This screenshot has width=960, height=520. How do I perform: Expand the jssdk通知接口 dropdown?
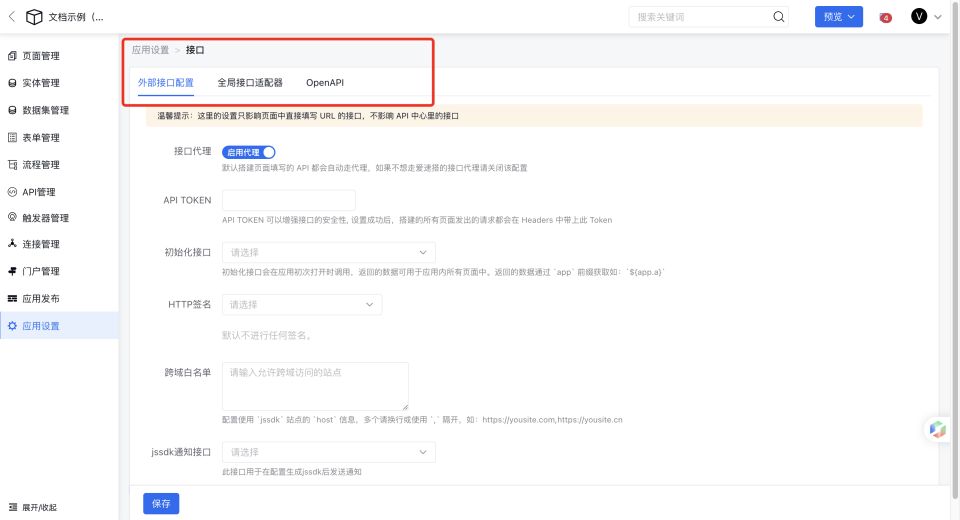click(328, 452)
